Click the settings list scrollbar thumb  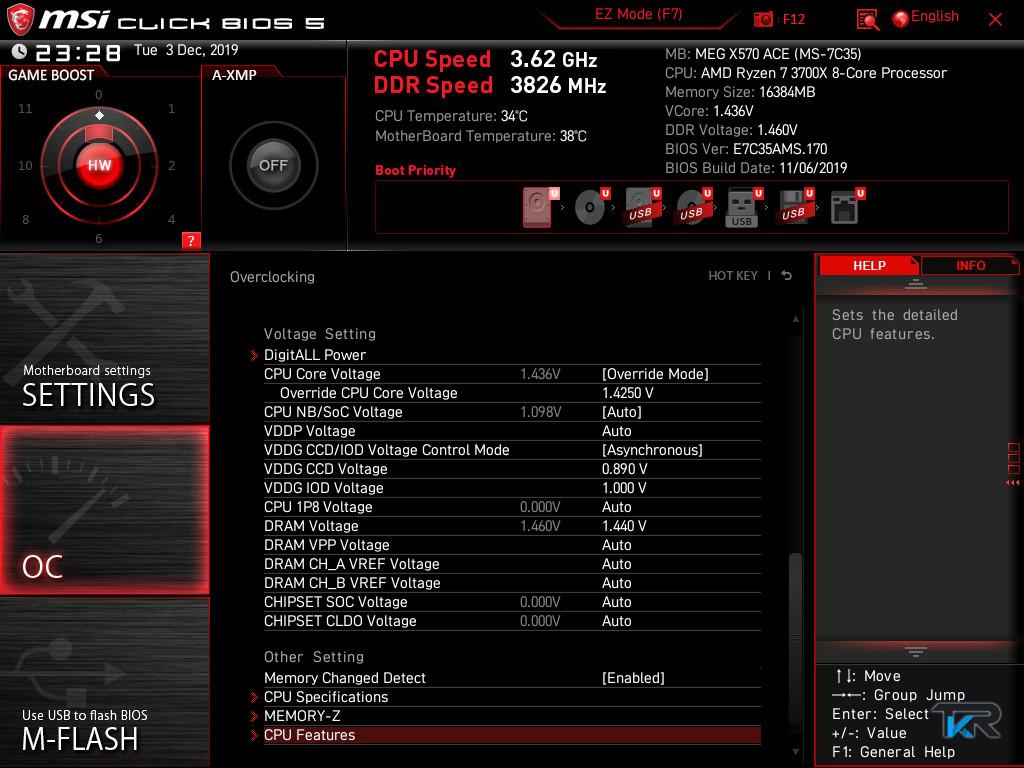point(795,637)
